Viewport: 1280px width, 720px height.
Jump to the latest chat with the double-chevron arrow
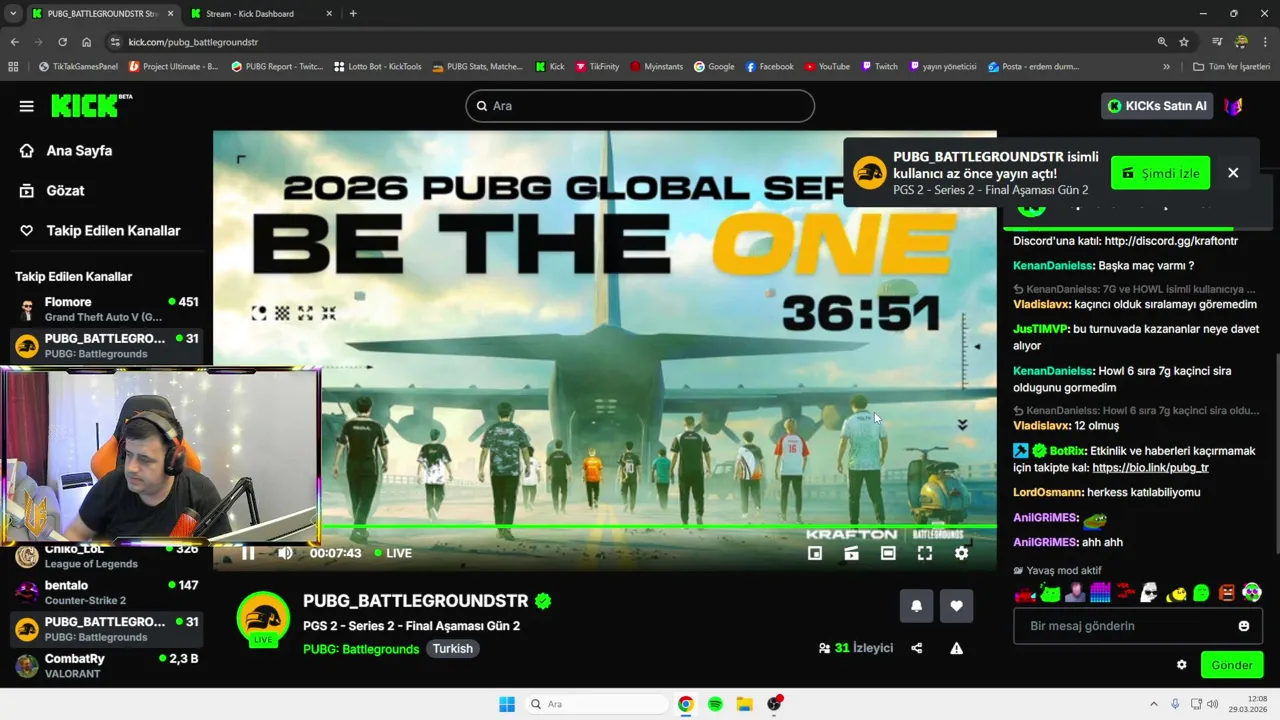(x=962, y=425)
